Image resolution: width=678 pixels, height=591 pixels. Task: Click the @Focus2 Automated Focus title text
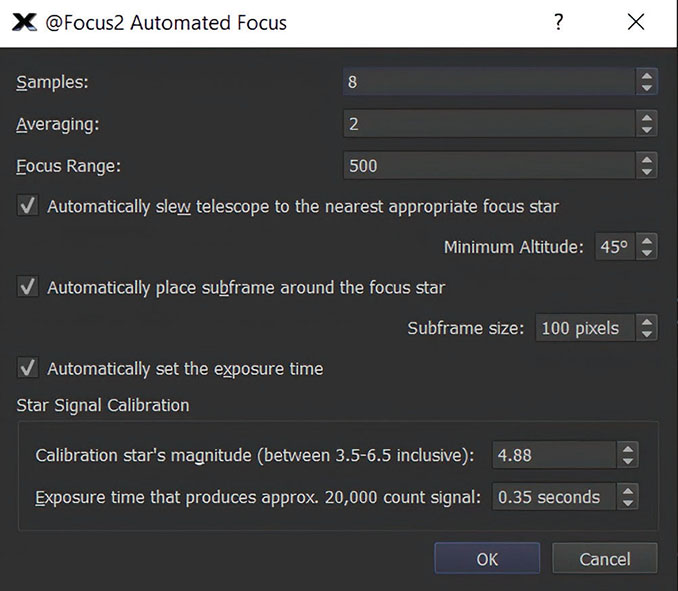tap(166, 22)
